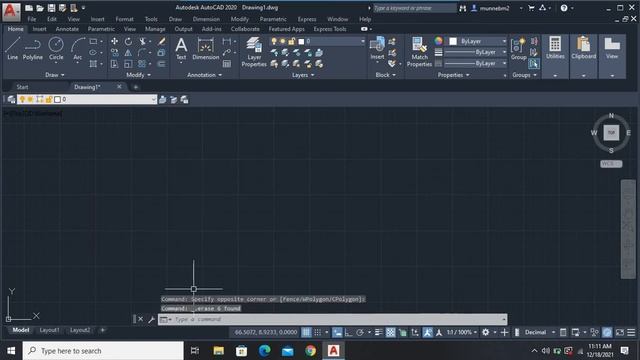Open the Parametric ribbon tab
The image size is (640, 360).
(x=101, y=29)
